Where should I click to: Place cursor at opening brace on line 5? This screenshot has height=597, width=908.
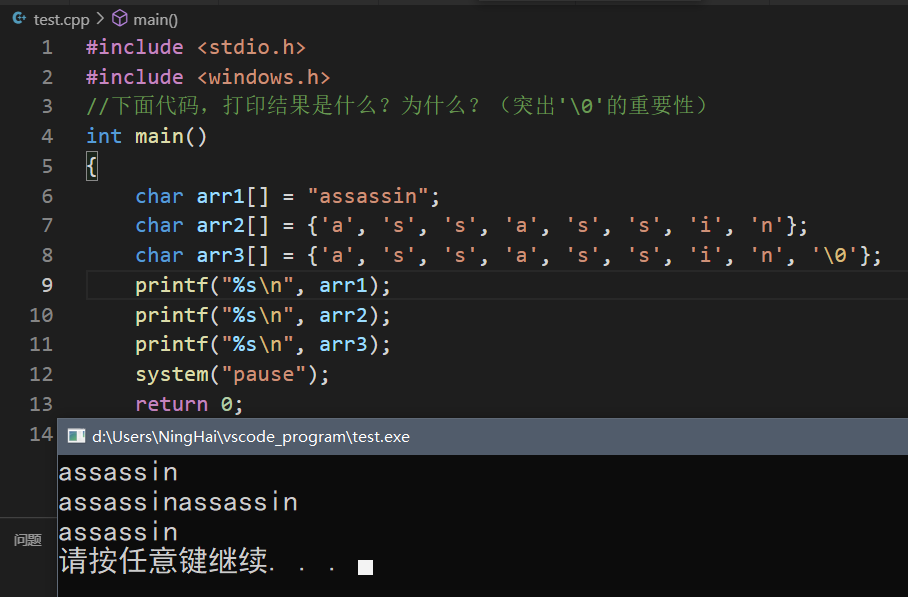91,166
